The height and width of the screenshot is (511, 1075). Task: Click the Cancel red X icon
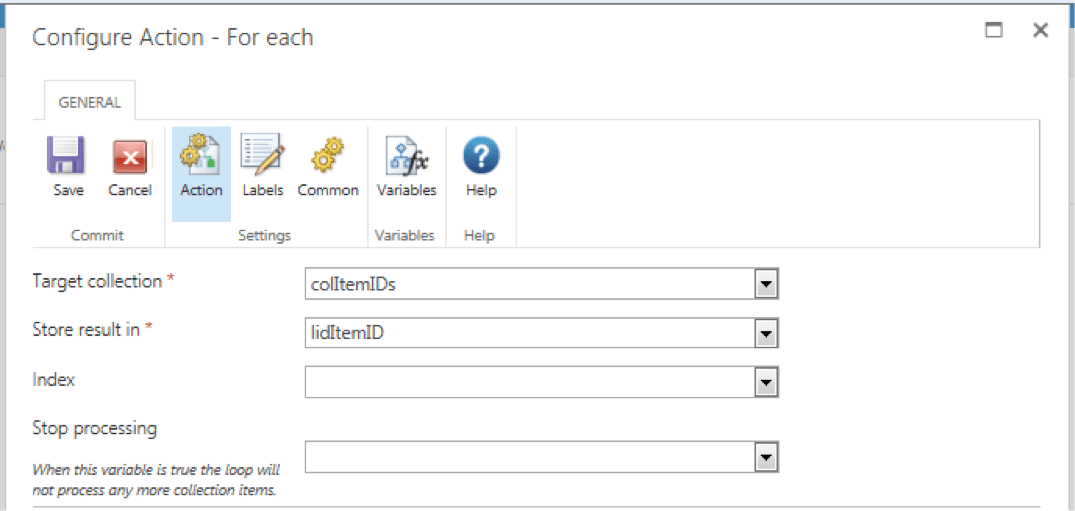click(x=130, y=156)
